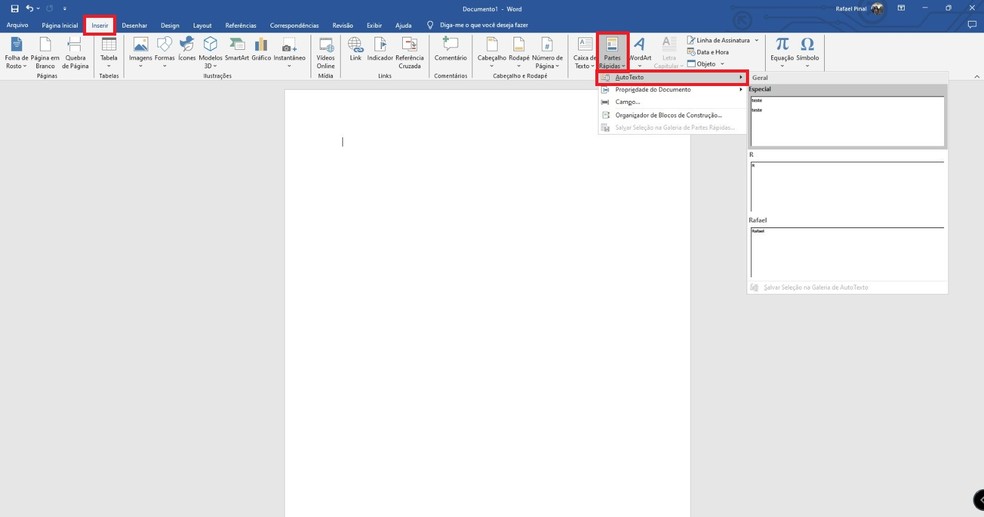Viewport: 984px width, 517px height.
Task: Open the Correspondências tab
Action: [294, 26]
